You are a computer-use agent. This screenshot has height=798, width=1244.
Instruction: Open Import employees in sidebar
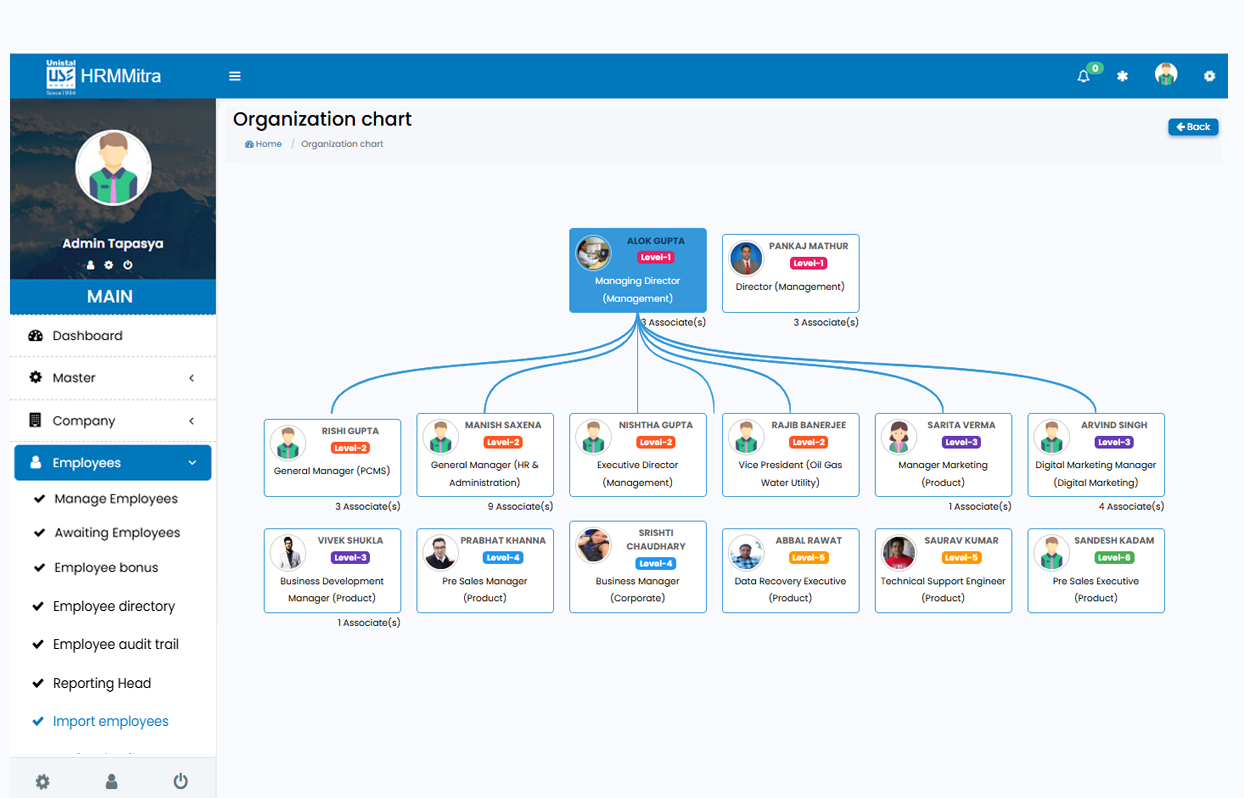coord(110,721)
